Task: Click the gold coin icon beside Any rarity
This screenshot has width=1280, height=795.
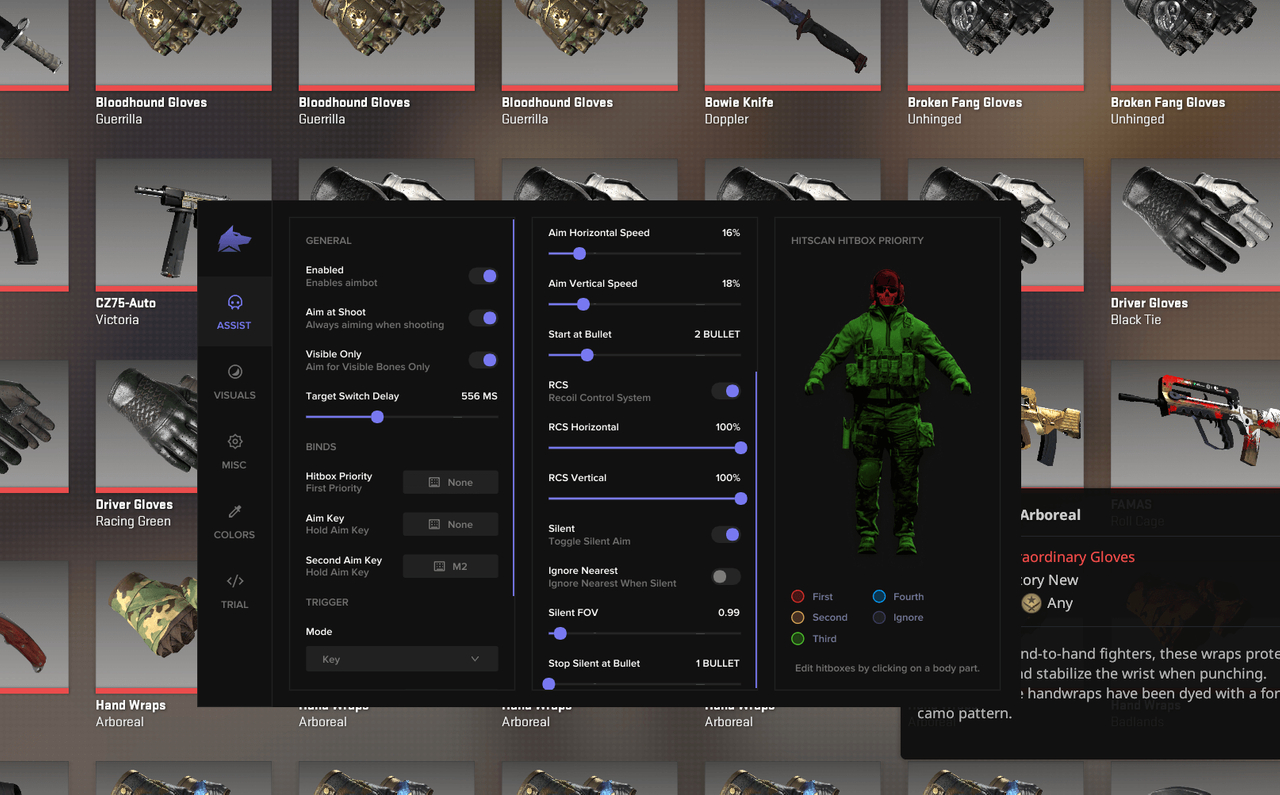Action: (1031, 604)
